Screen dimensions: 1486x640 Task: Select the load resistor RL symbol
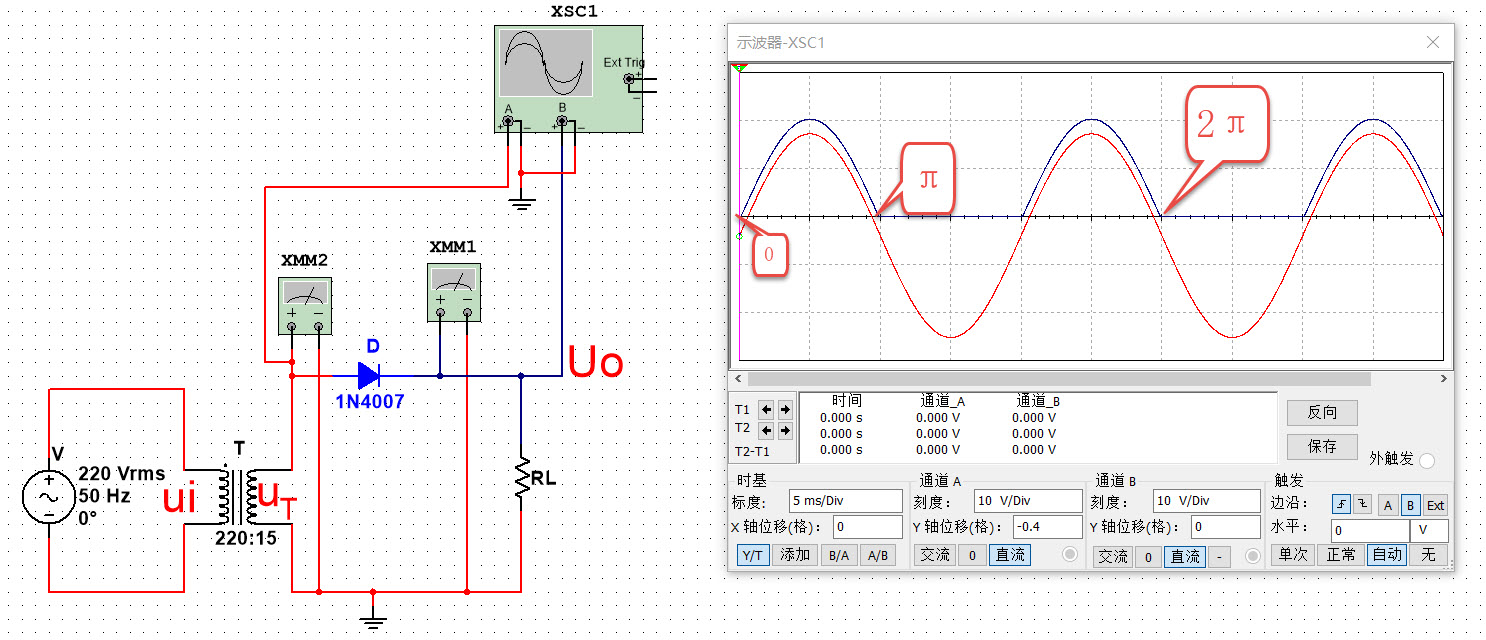pos(521,478)
